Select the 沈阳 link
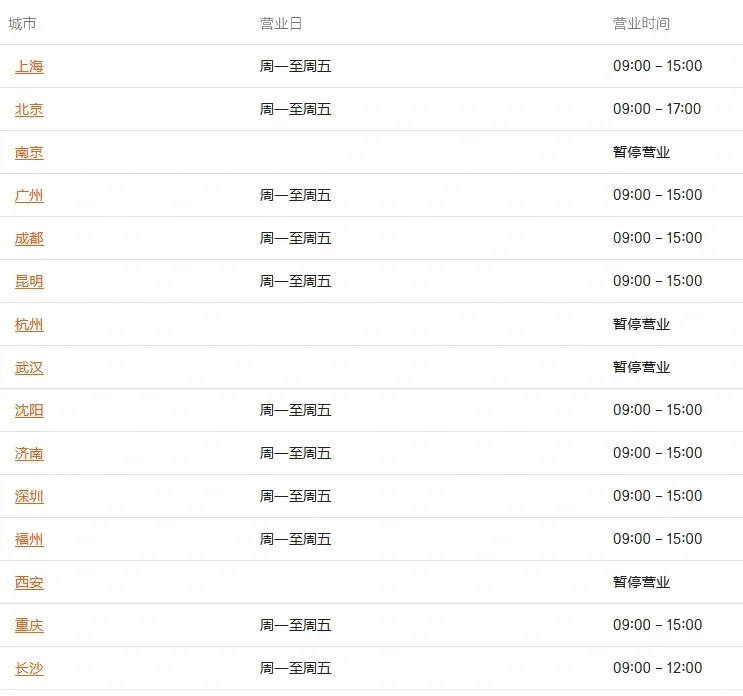 pos(29,411)
